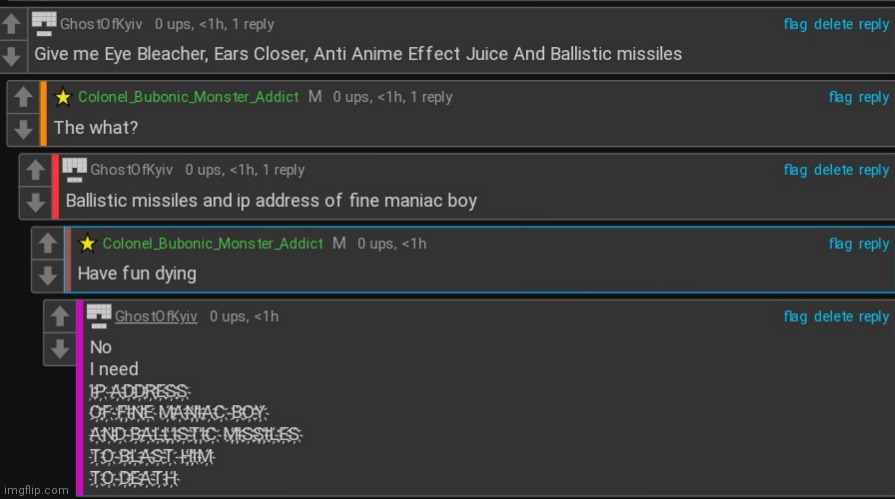Upvote the 'Ballistic missiles and ip address' comment
895x499 pixels.
[35, 170]
